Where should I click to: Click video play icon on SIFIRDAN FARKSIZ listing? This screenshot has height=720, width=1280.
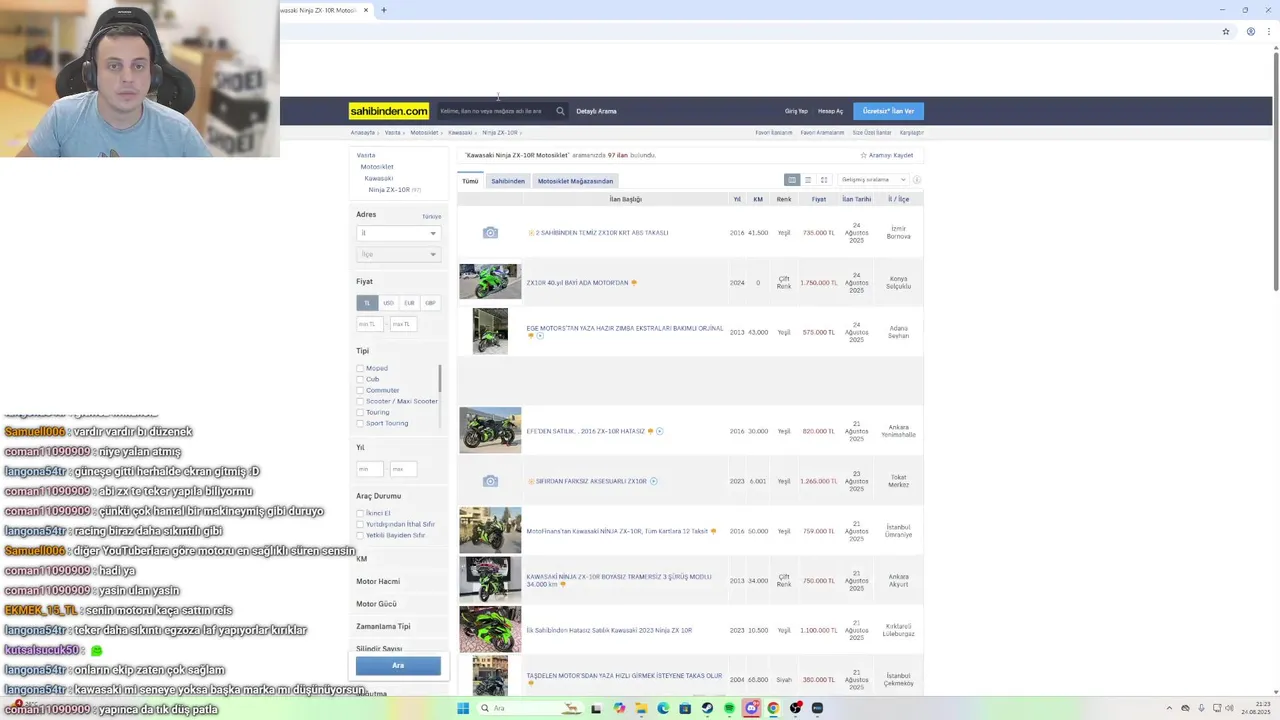click(x=654, y=481)
